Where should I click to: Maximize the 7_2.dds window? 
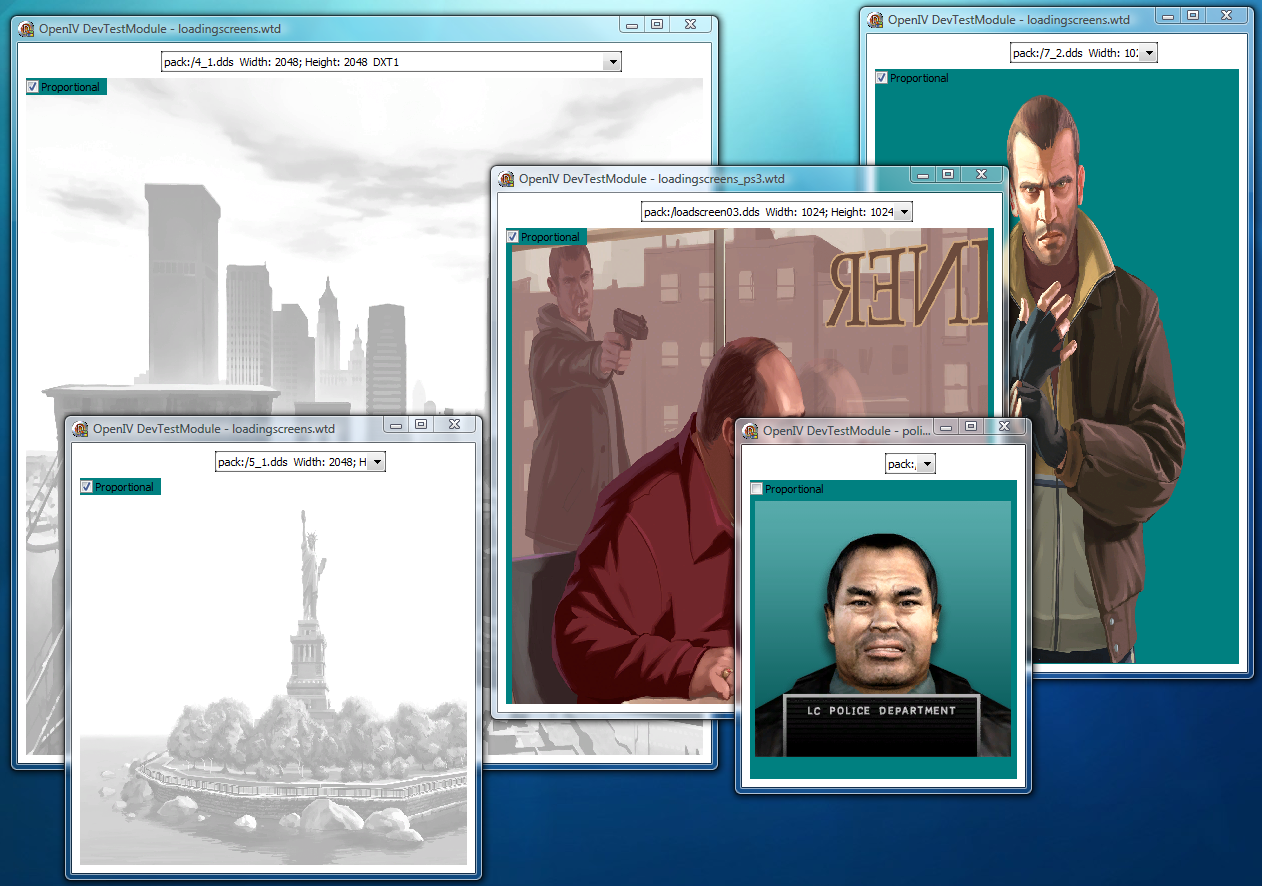(1193, 16)
